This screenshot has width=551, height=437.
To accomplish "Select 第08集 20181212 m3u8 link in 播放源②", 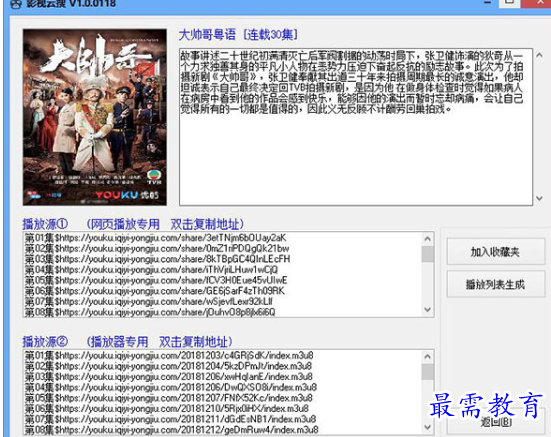I will (171, 429).
